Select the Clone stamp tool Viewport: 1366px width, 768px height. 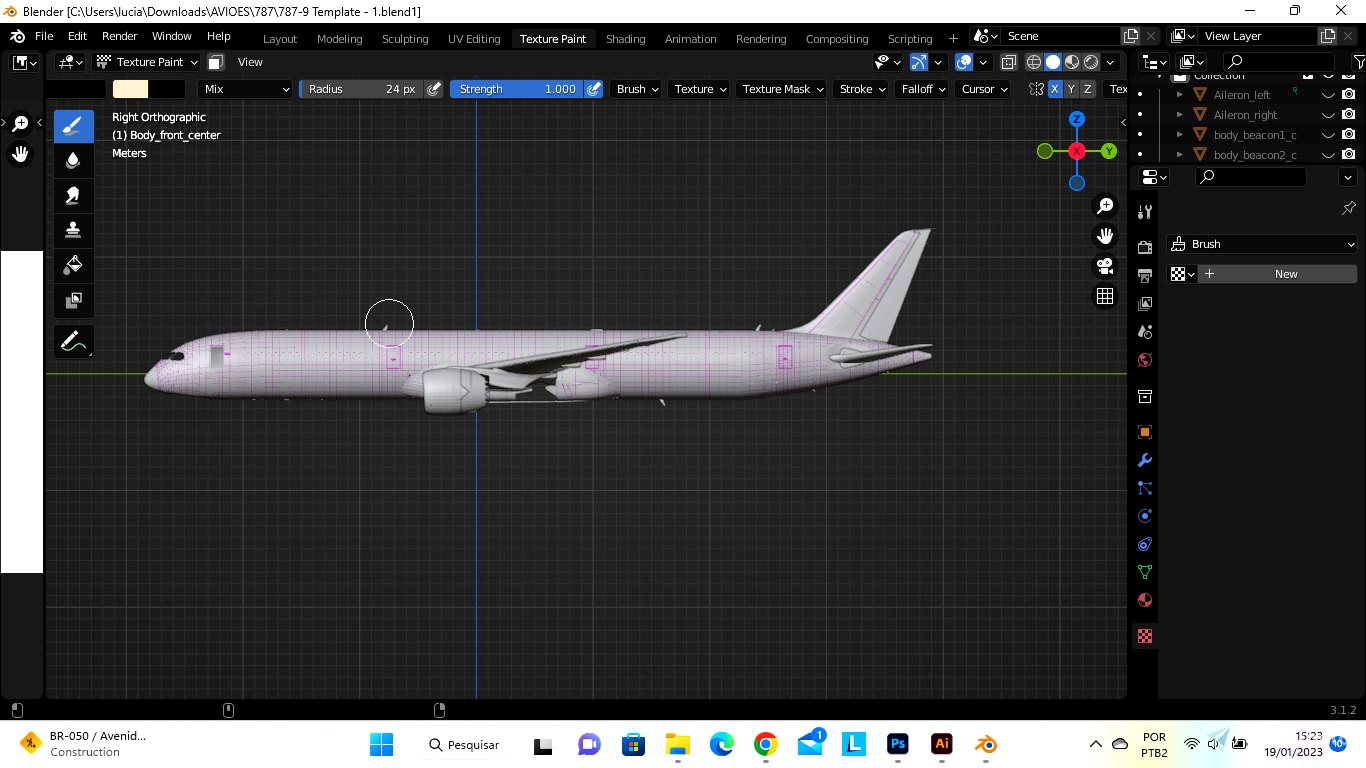click(x=73, y=230)
